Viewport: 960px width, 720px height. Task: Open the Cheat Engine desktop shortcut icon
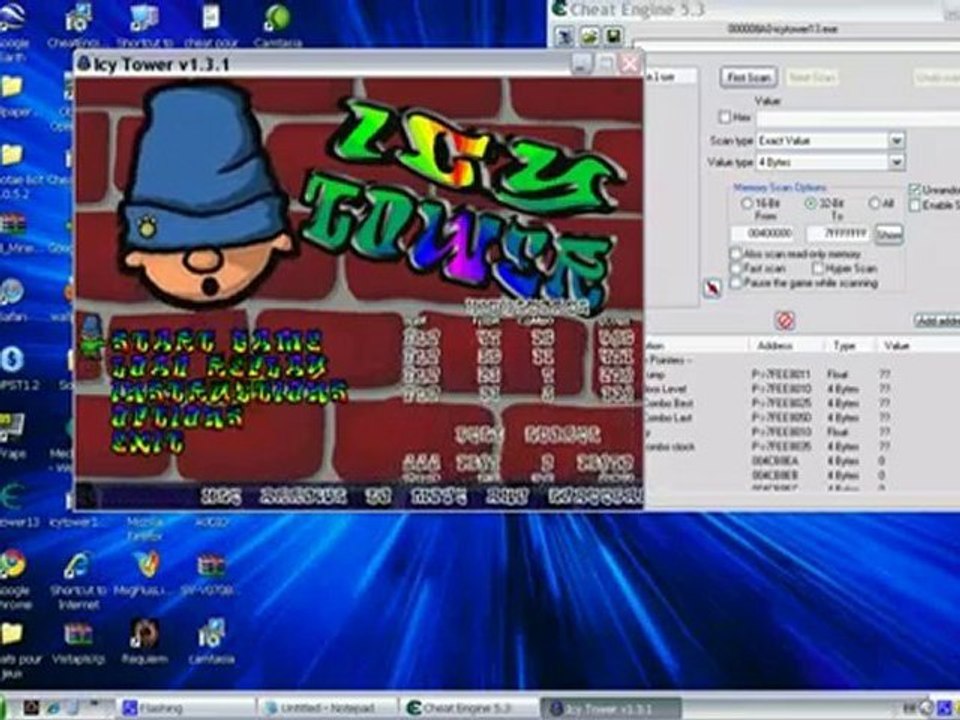pyautogui.click(x=78, y=18)
